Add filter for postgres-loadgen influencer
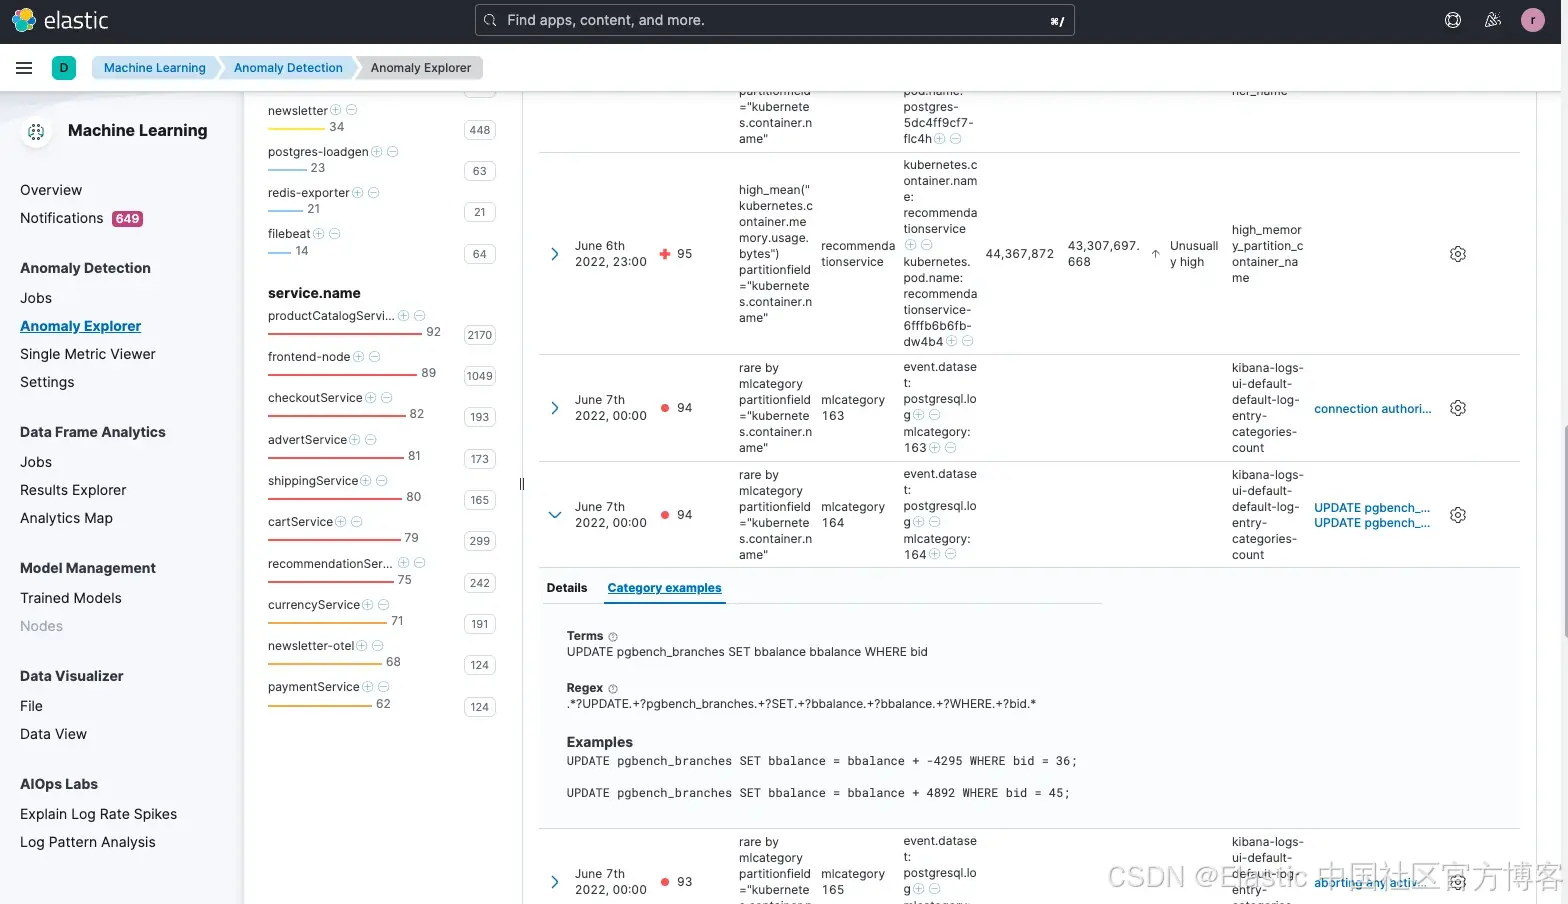Screen dimensions: 1568x904 click(x=377, y=152)
